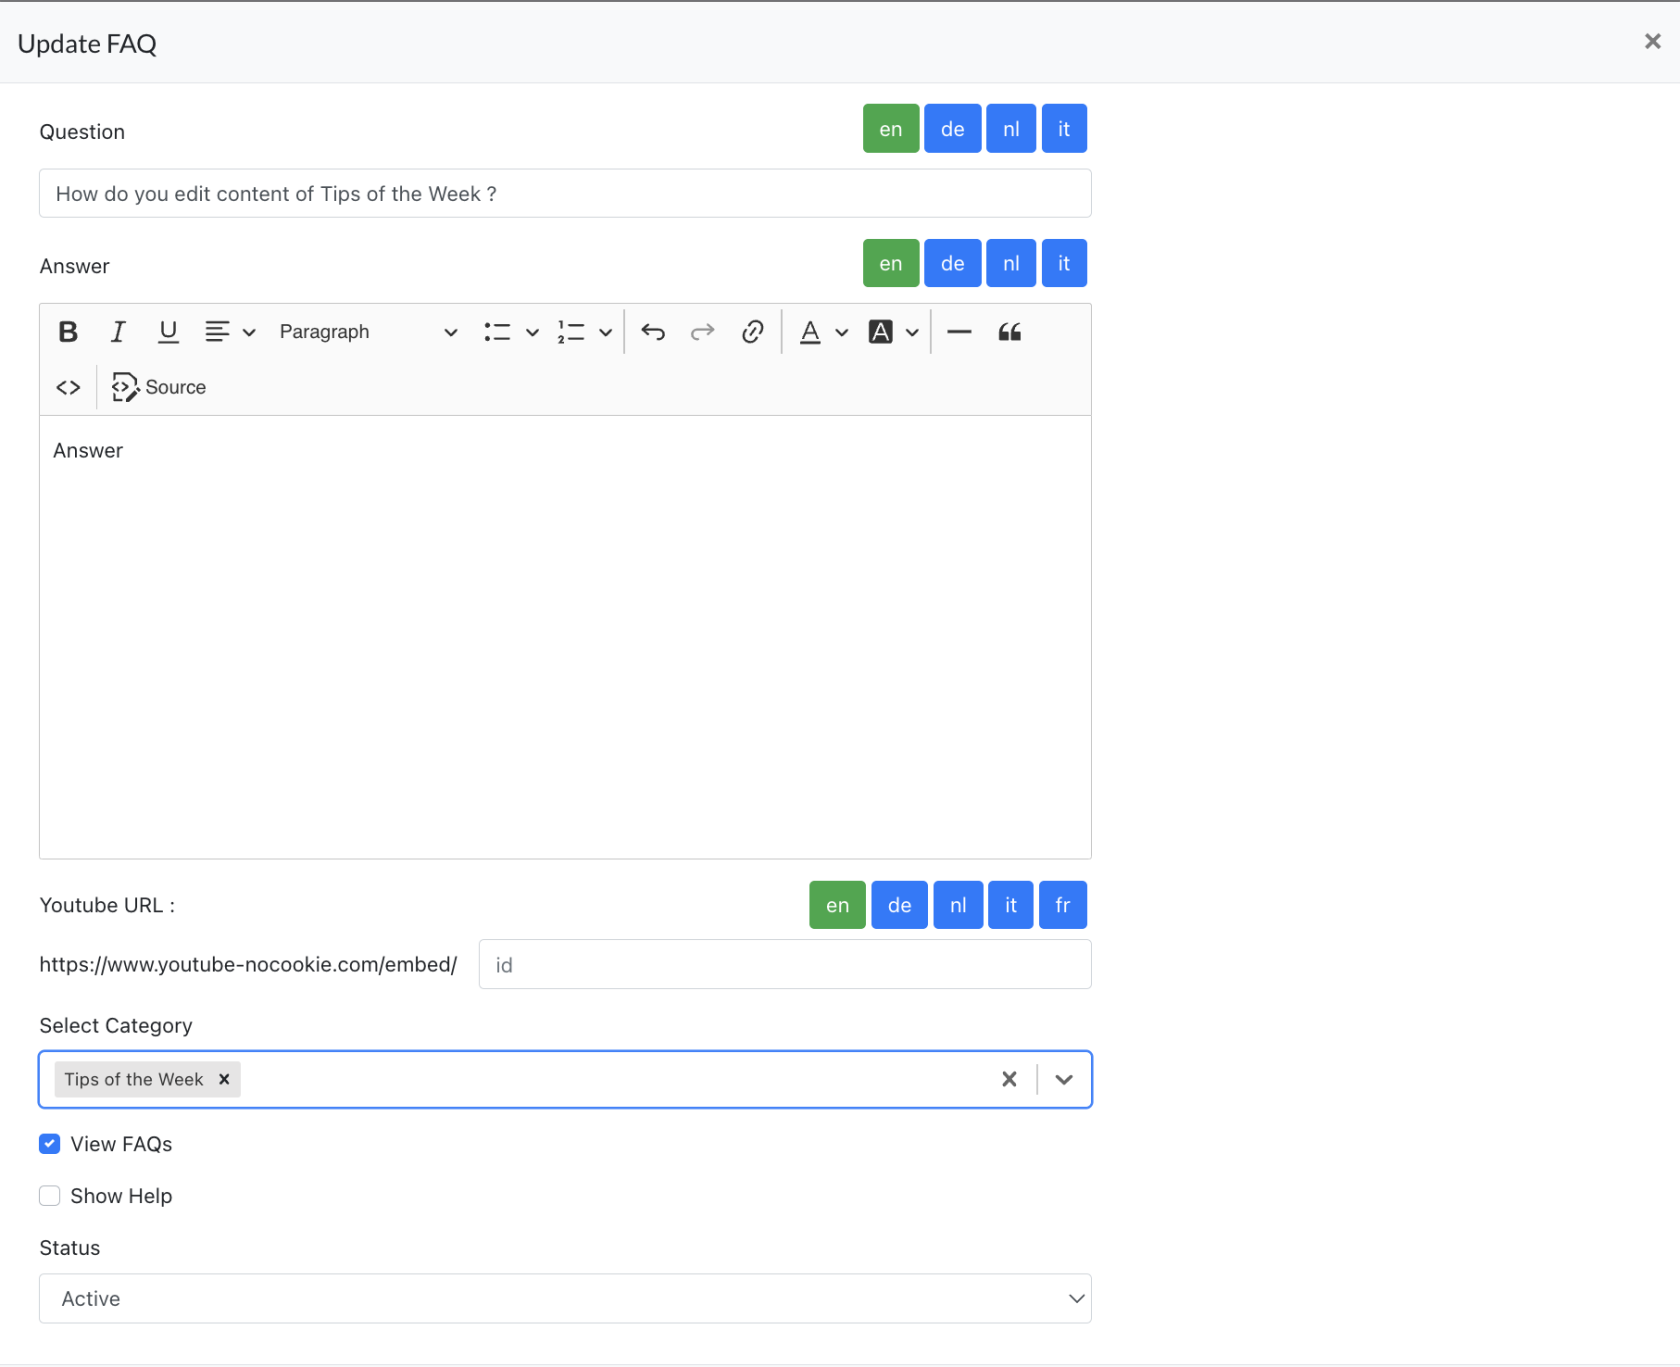Select 'de' language for Answer
This screenshot has height=1367, width=1680.
(952, 263)
